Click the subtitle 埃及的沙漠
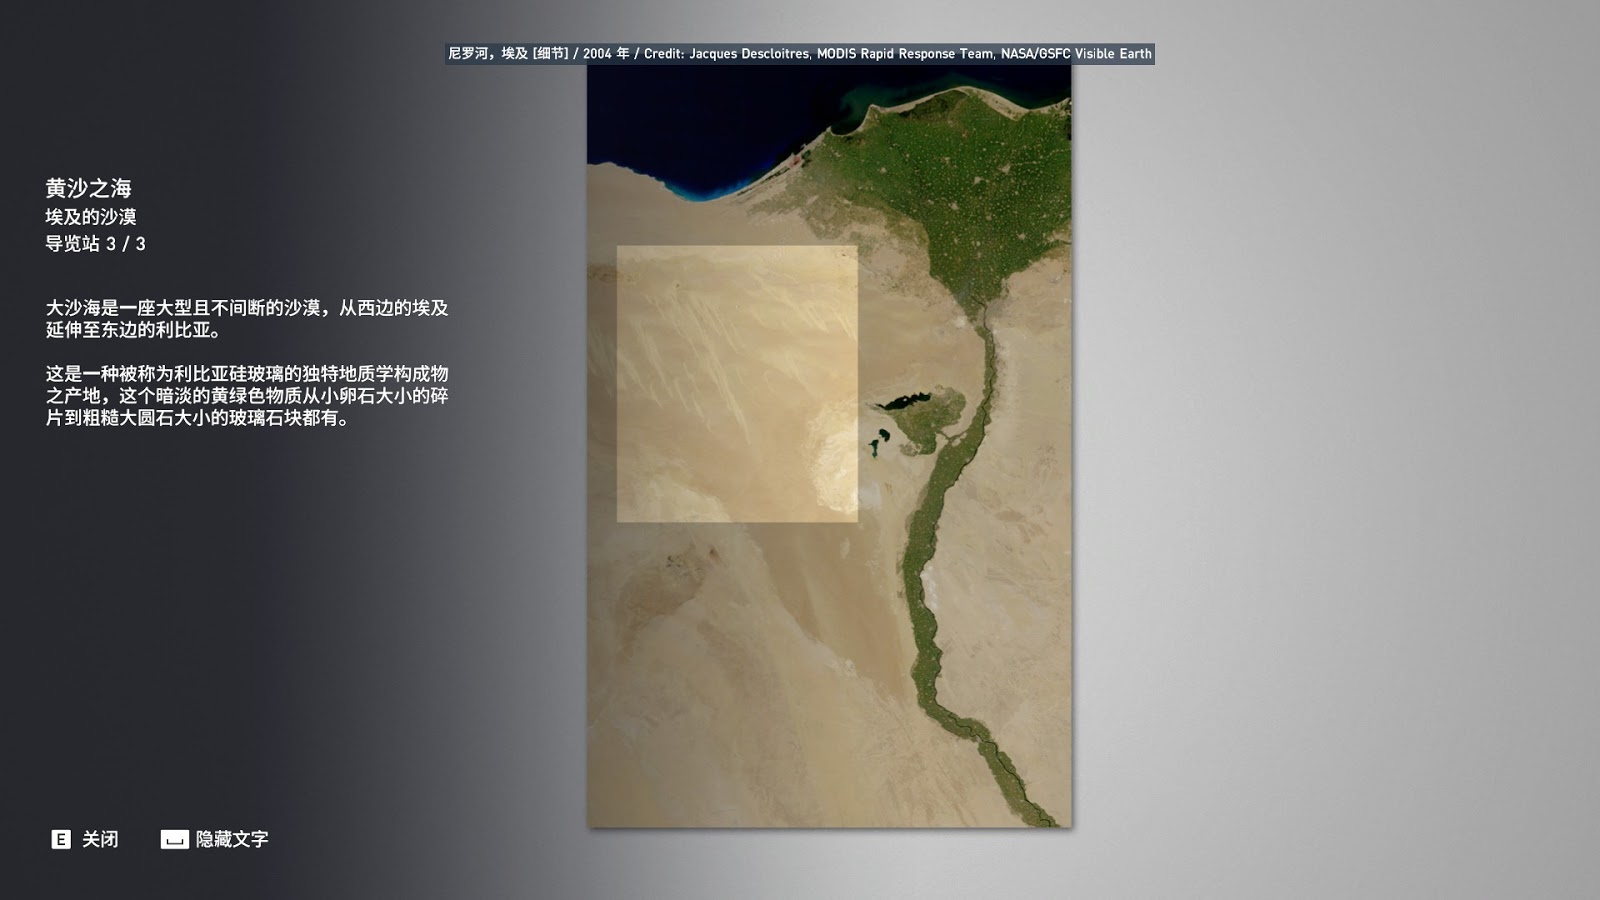This screenshot has height=900, width=1600. (x=91, y=216)
